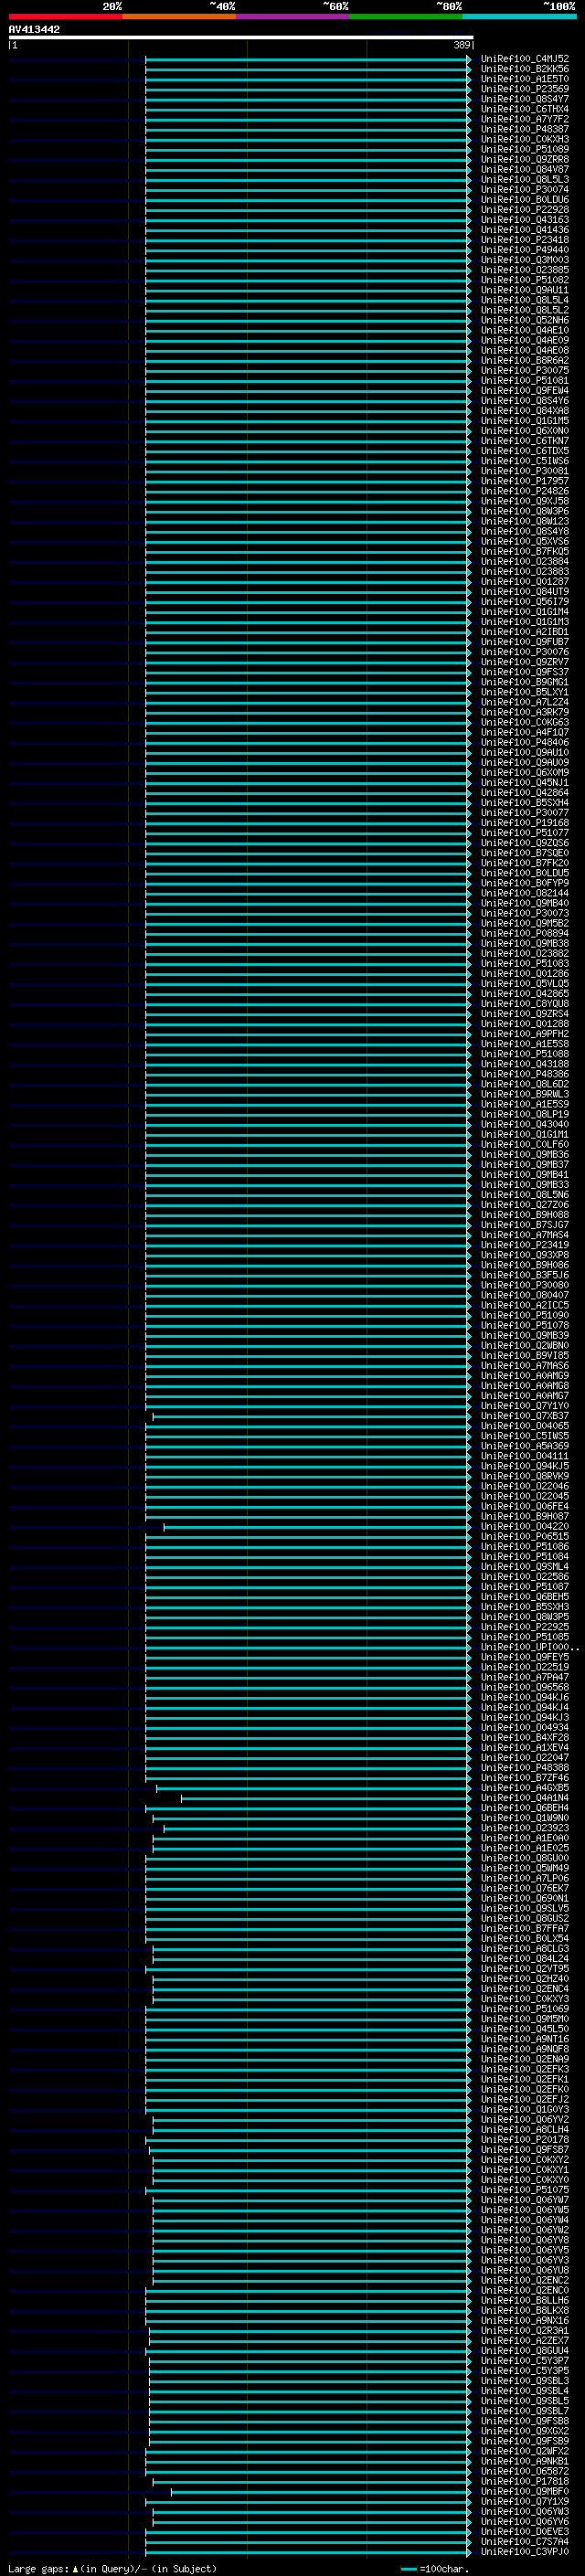Click label UniRef100_P48387
Viewport: 585px width, 2576px height.
[x=524, y=129]
